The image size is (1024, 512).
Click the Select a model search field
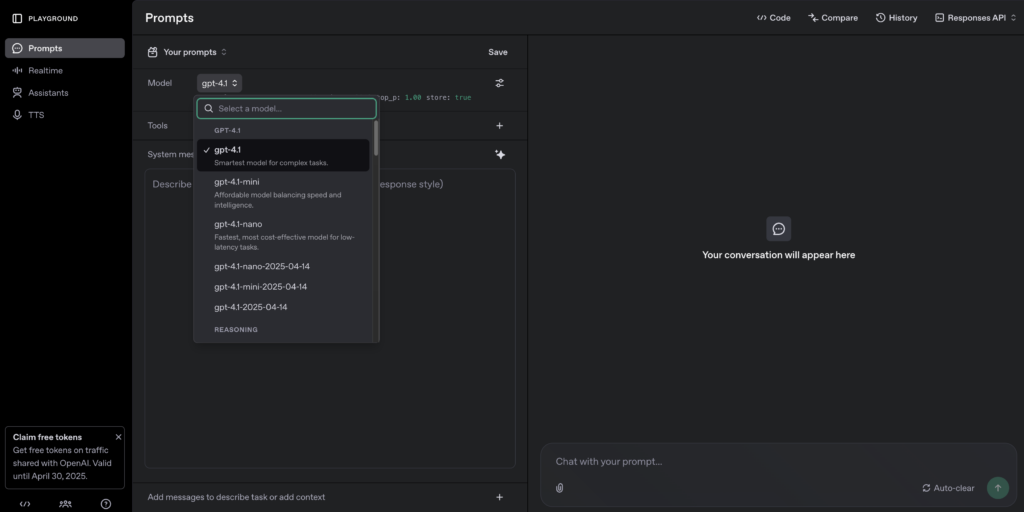click(287, 108)
